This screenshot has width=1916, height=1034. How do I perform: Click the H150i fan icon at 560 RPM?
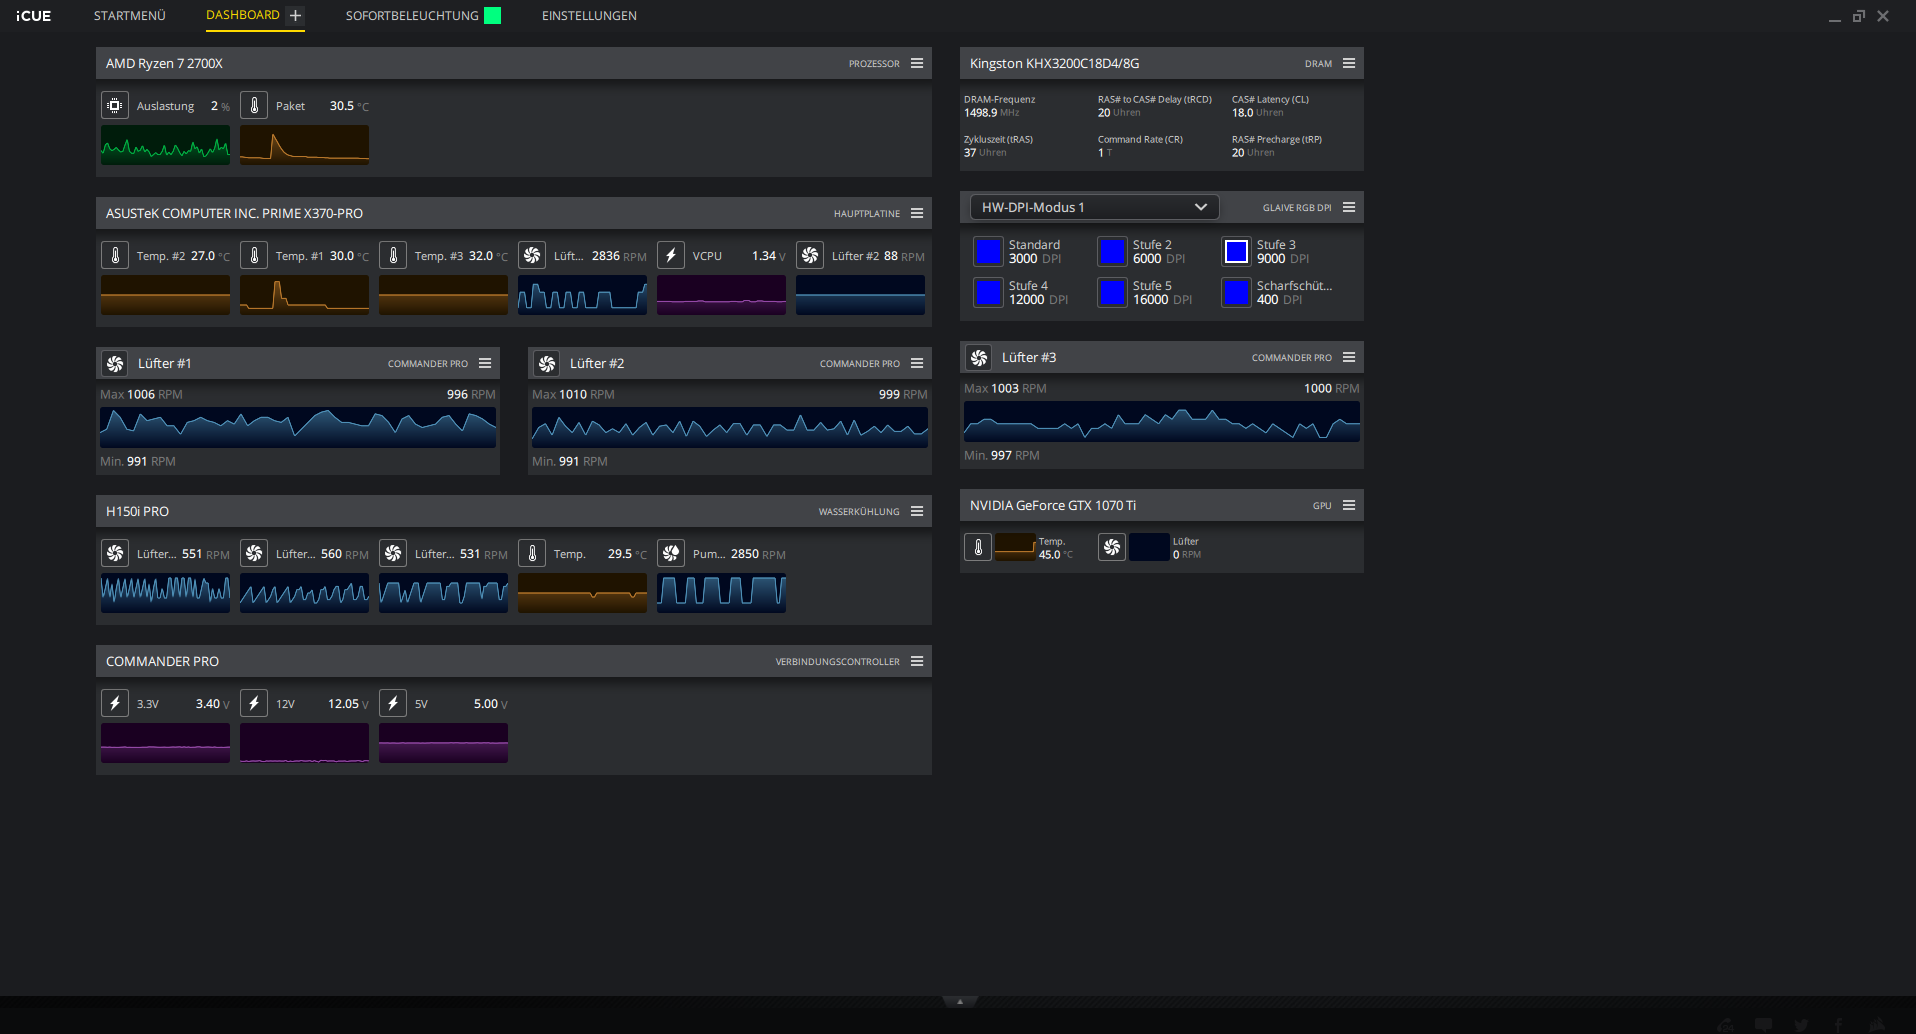tap(254, 553)
